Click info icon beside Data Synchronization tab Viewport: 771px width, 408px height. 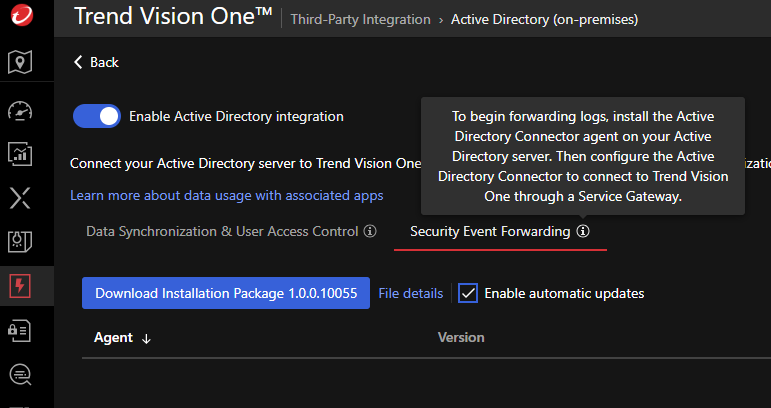pyautogui.click(x=370, y=231)
